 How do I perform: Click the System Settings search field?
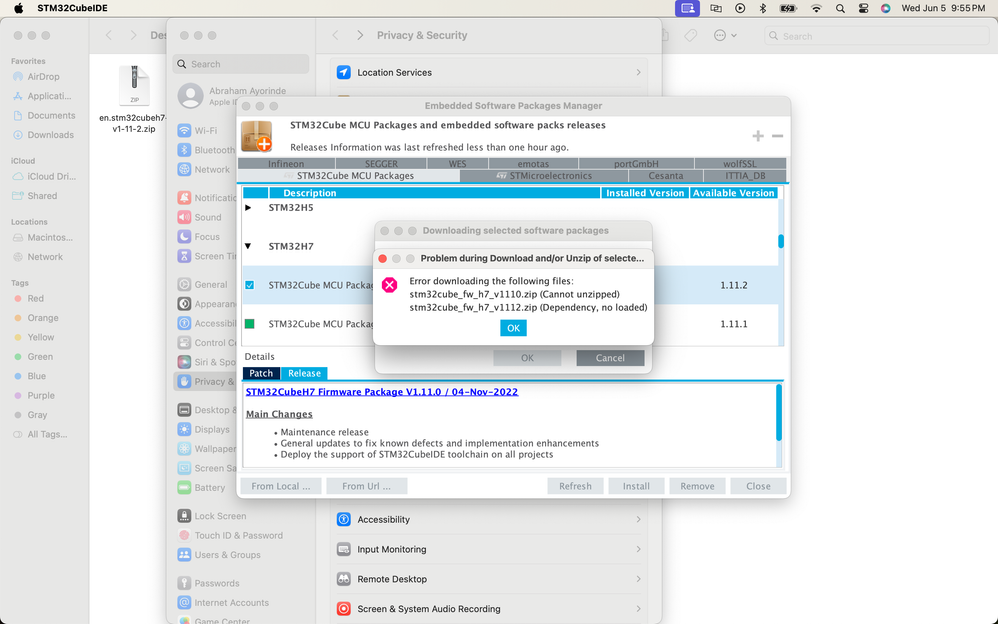241,64
